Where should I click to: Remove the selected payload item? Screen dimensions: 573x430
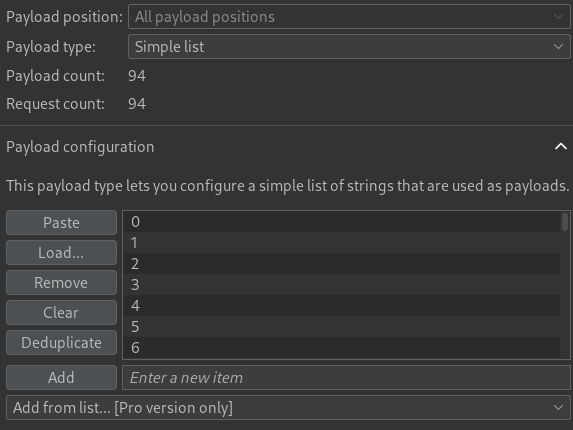[61, 282]
